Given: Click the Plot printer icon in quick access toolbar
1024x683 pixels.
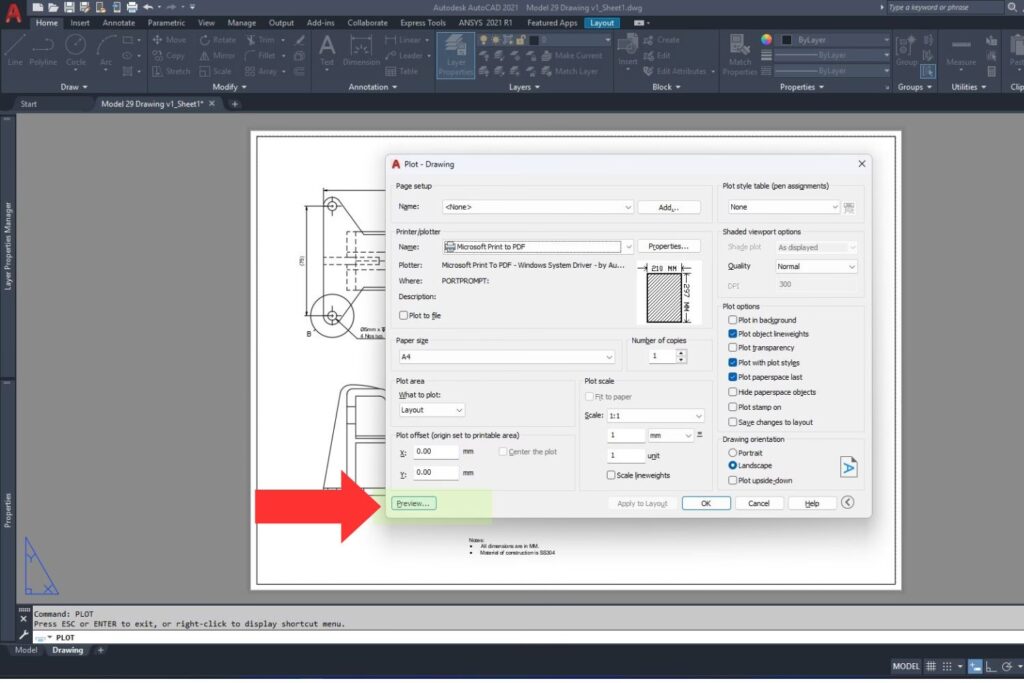Looking at the screenshot, I should tap(132, 7).
